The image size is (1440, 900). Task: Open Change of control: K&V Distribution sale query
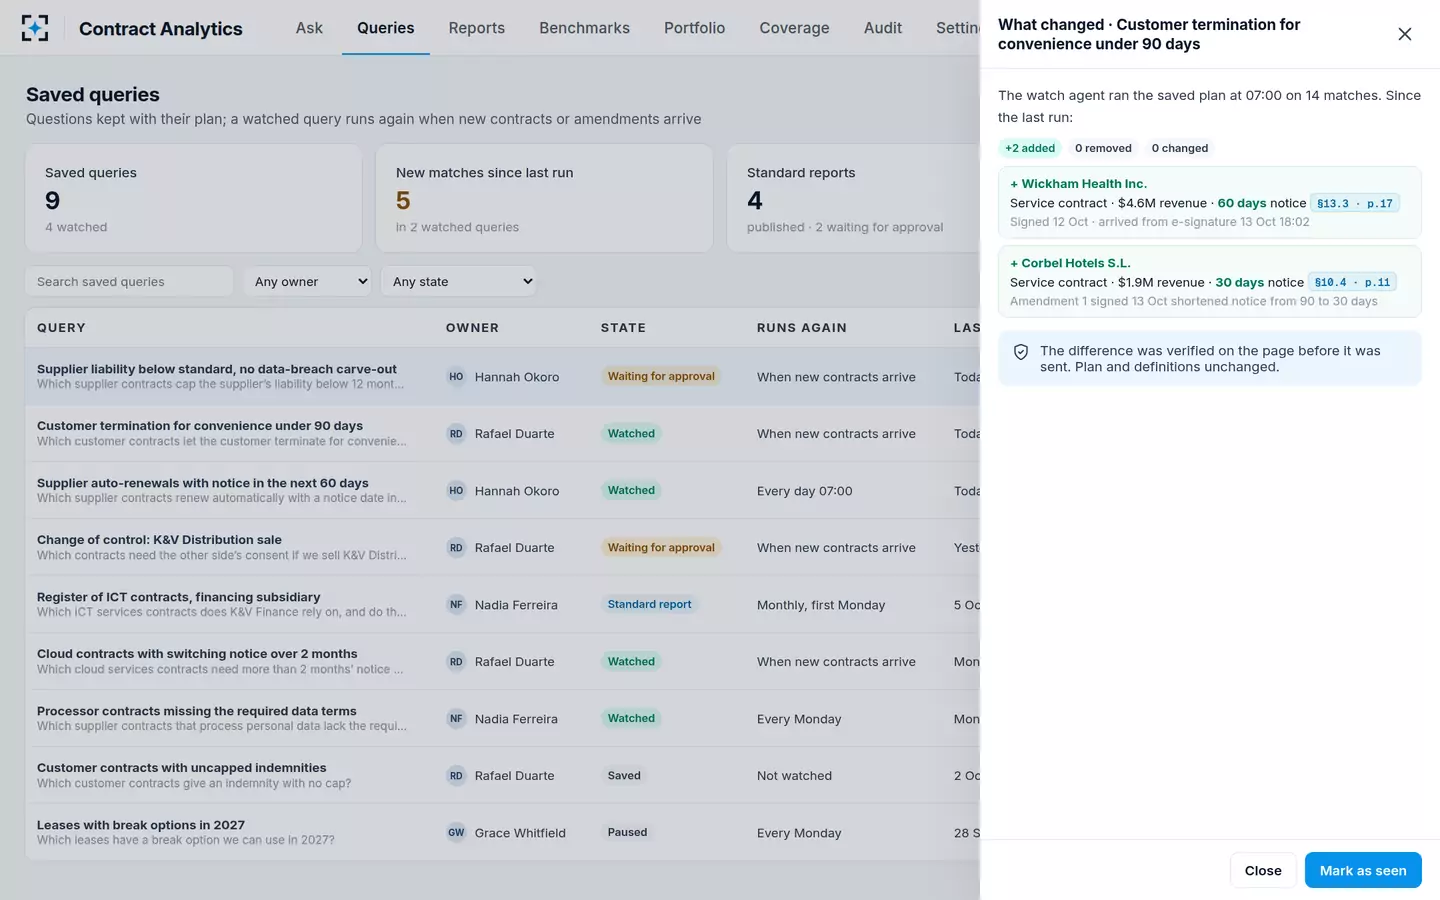click(x=159, y=540)
